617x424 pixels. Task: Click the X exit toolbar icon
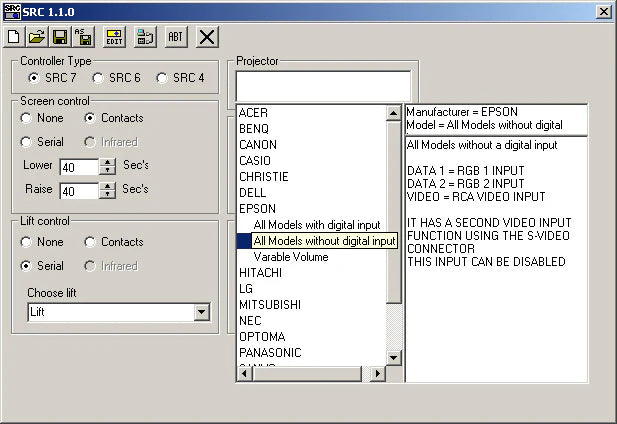[x=207, y=37]
